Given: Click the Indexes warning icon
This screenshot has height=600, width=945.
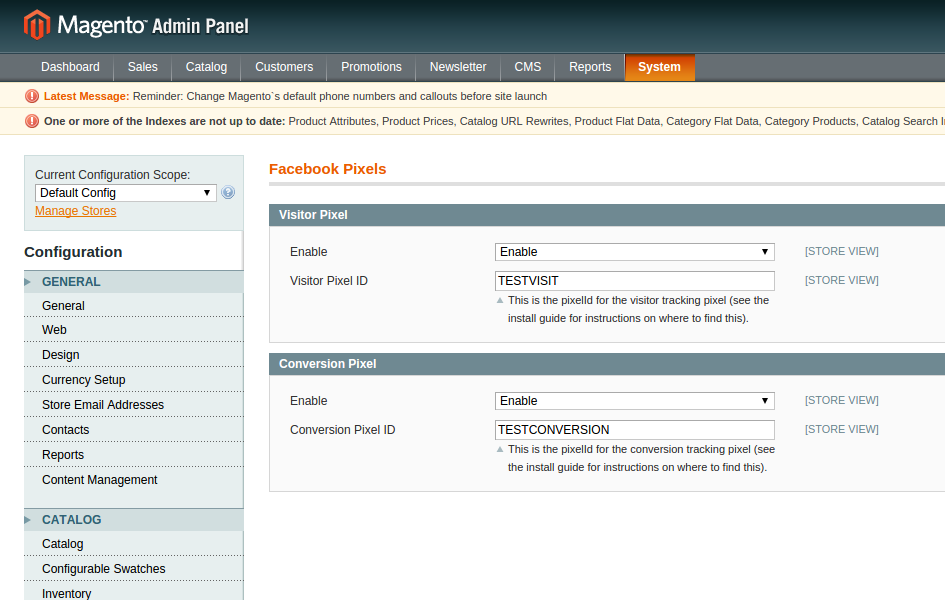Looking at the screenshot, I should point(31,121).
